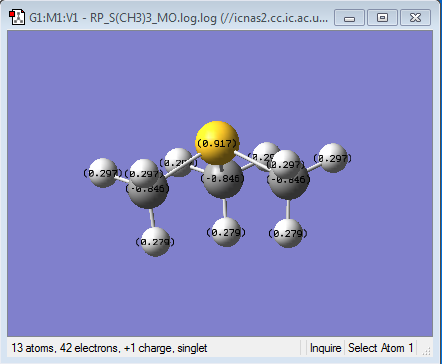Click hydrogen 0.297 atop the left carbon
442x364 pixels.
tap(144, 173)
